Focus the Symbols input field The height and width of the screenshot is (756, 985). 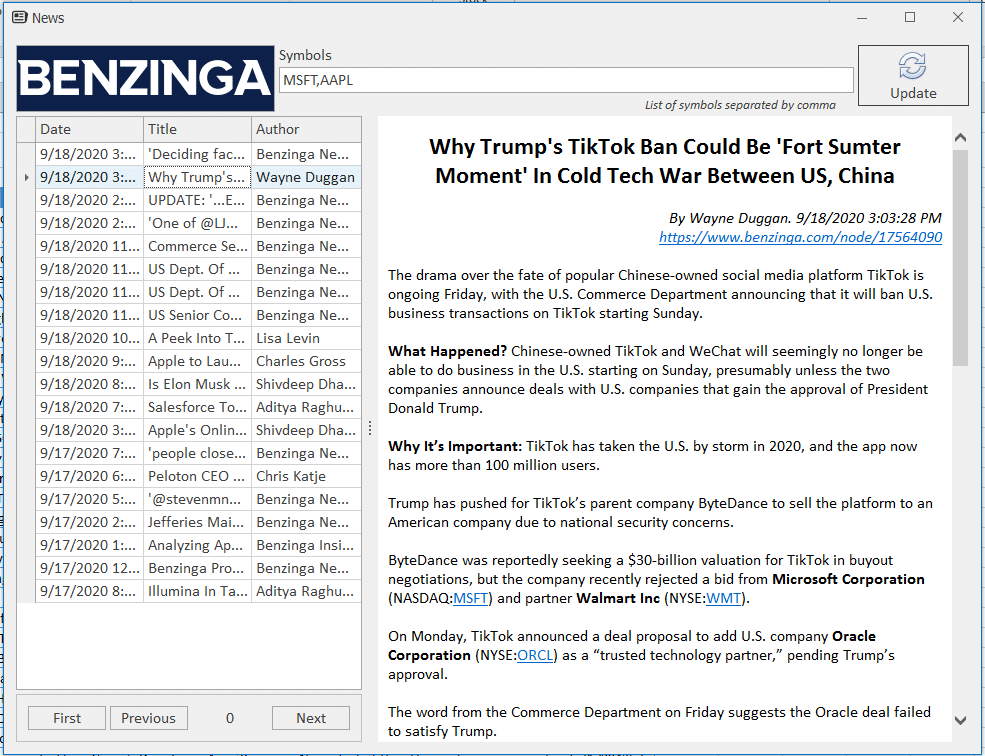pyautogui.click(x=566, y=80)
